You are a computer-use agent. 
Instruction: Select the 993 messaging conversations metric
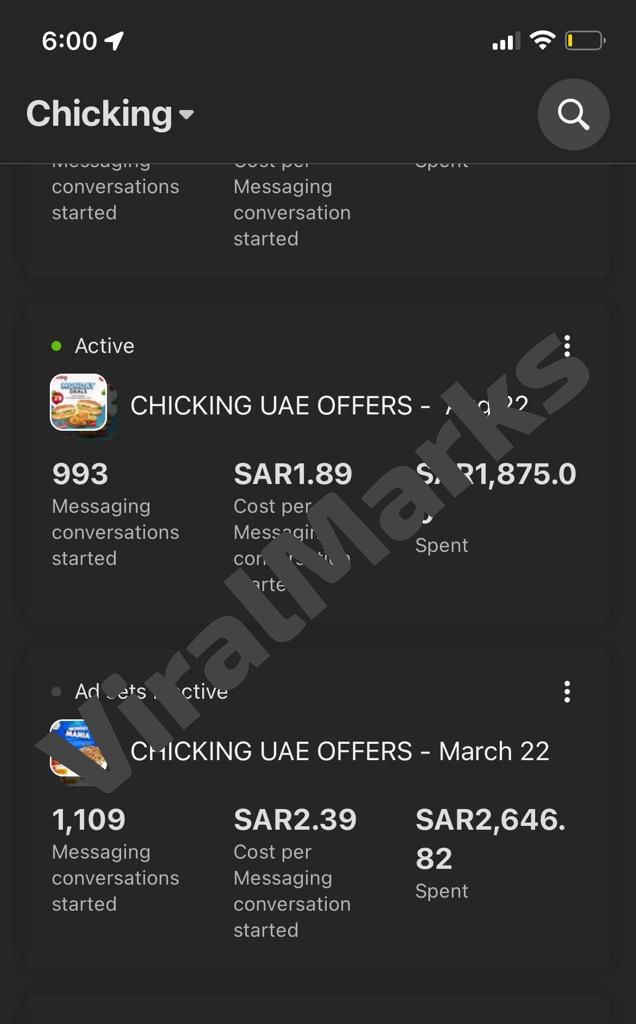(x=80, y=474)
